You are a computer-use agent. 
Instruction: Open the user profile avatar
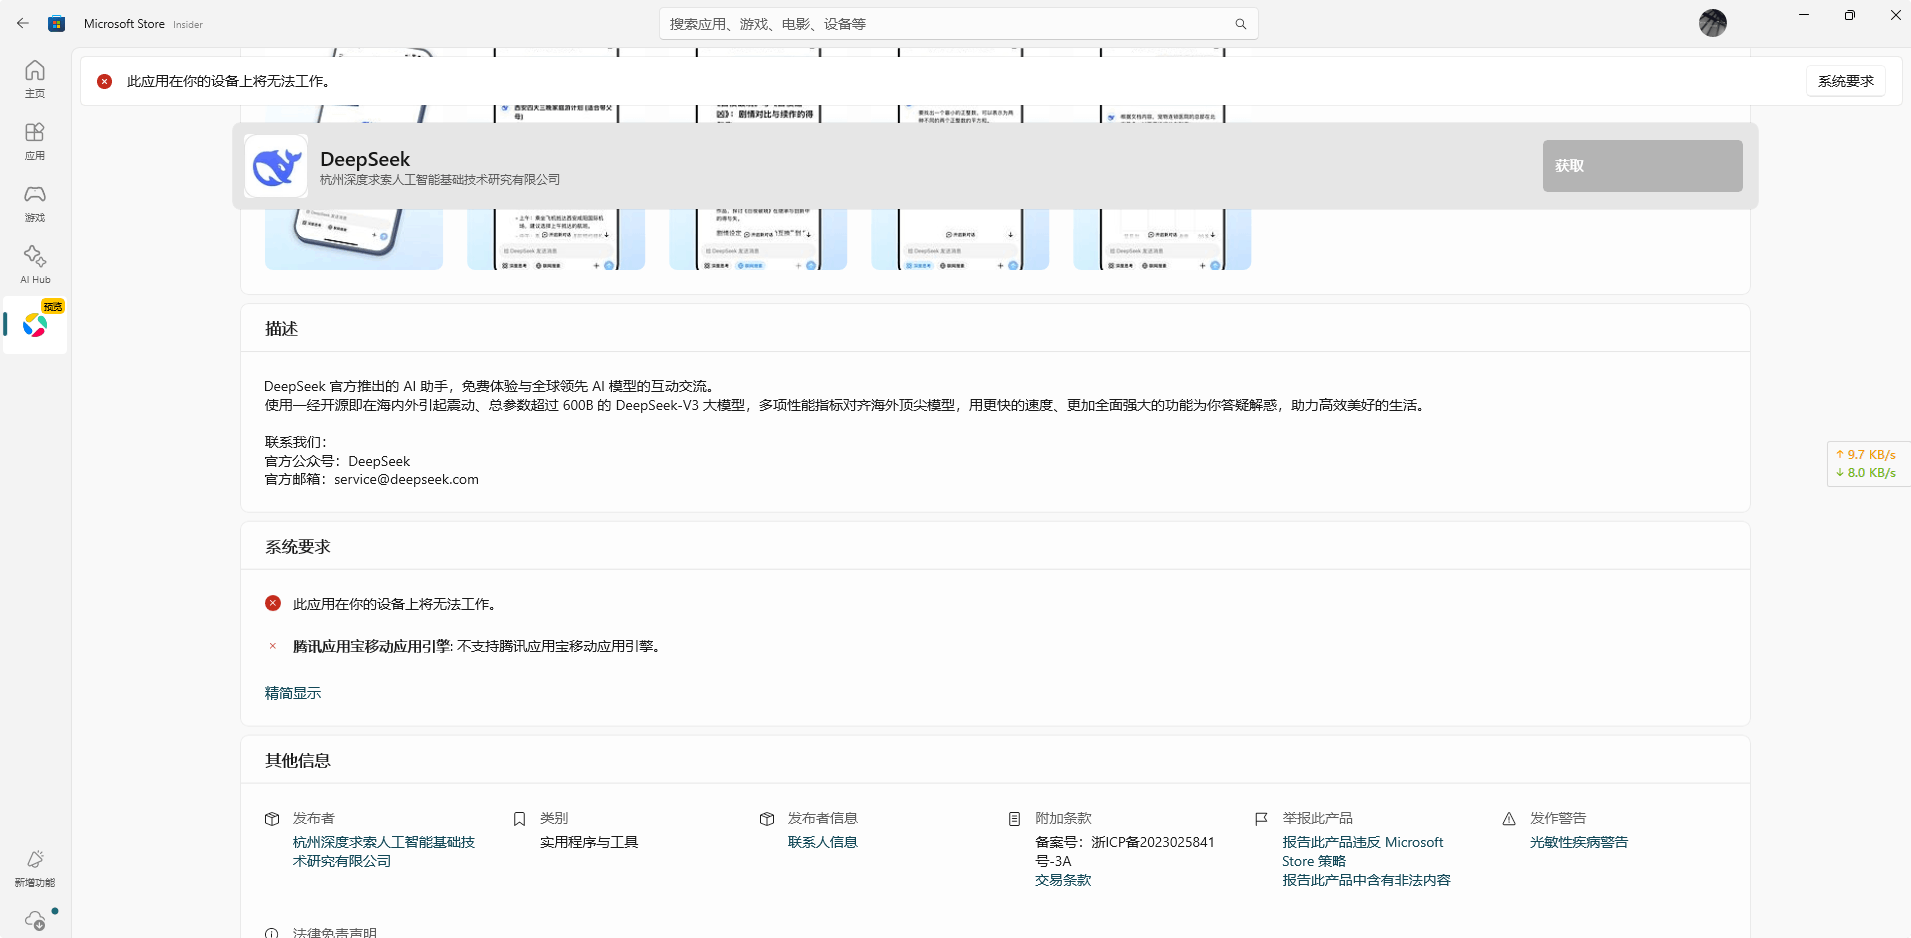(x=1713, y=23)
